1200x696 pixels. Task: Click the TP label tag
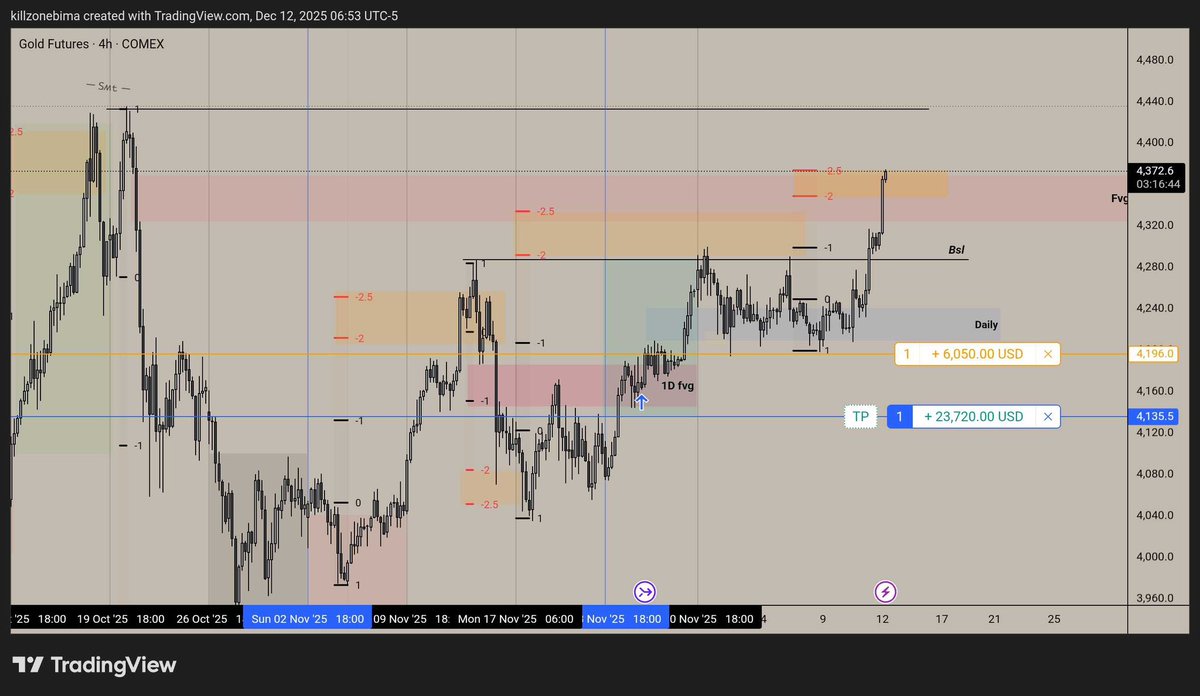click(861, 417)
